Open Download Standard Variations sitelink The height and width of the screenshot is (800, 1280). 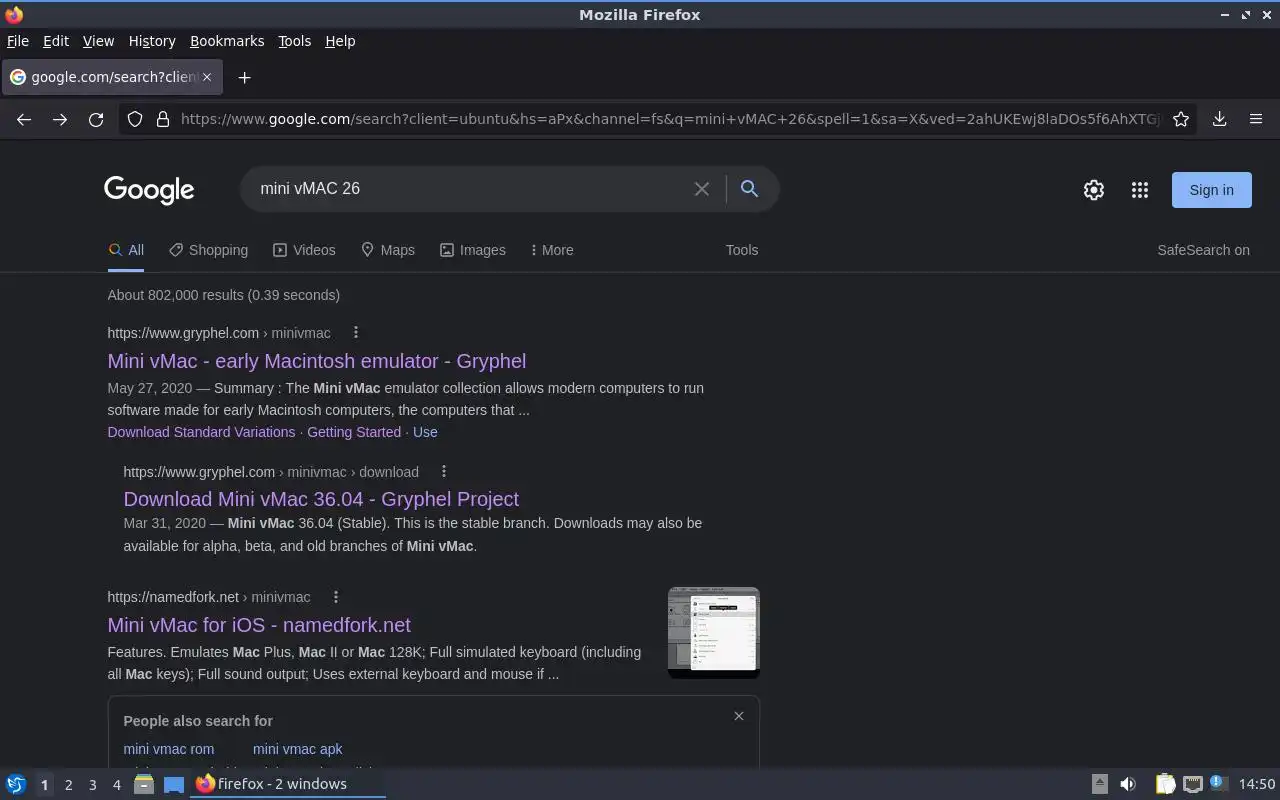click(201, 432)
